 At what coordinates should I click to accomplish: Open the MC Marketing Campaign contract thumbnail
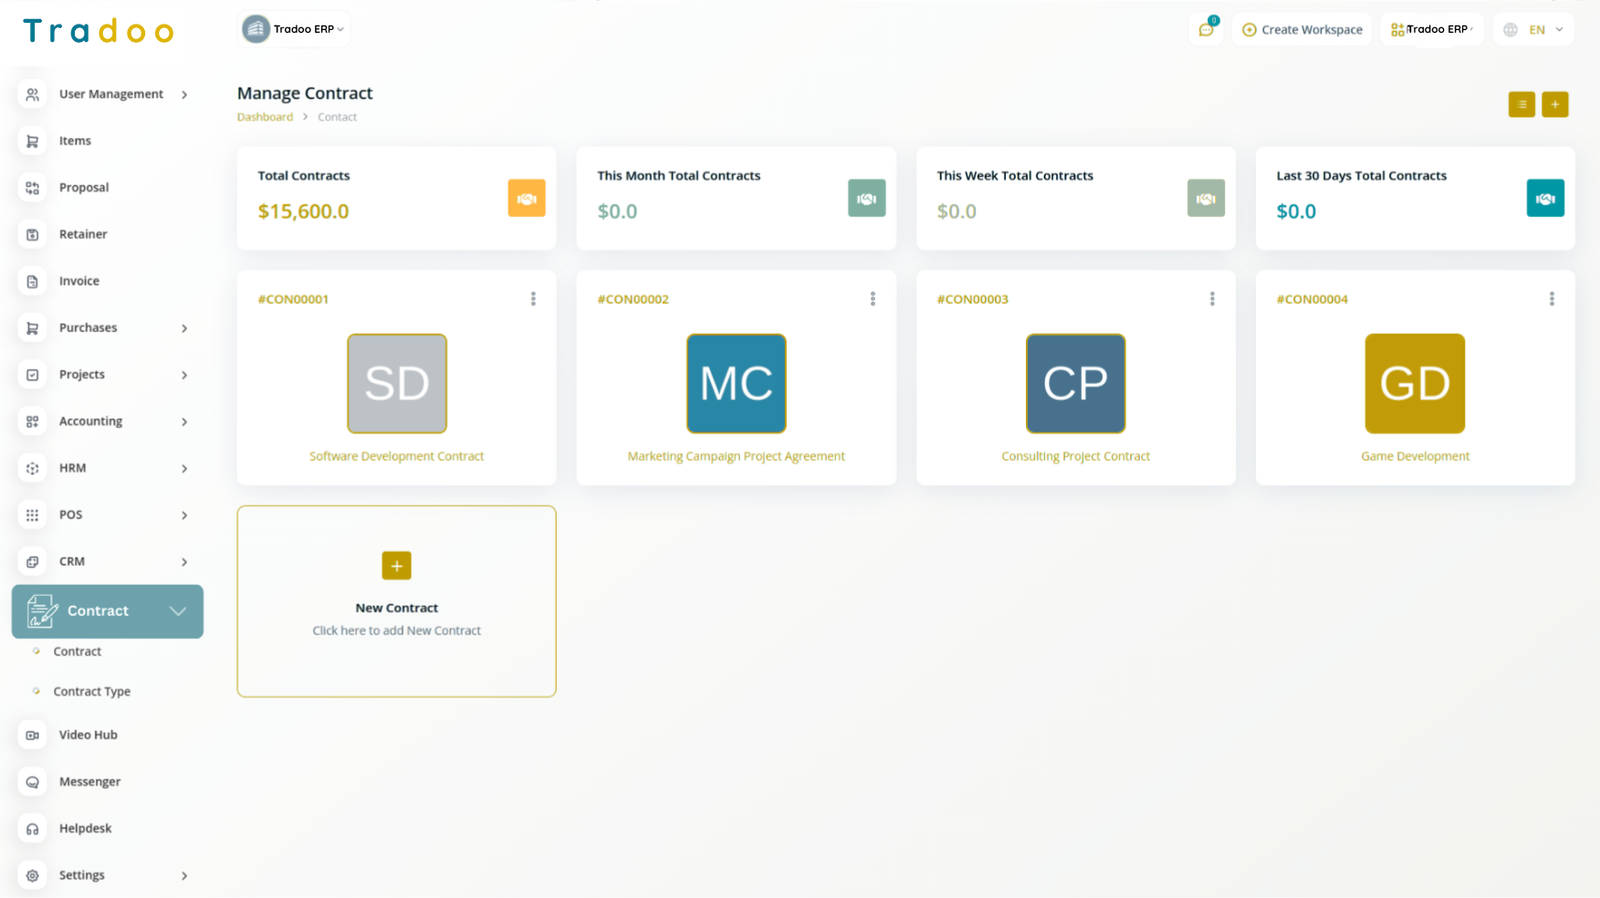coord(736,384)
